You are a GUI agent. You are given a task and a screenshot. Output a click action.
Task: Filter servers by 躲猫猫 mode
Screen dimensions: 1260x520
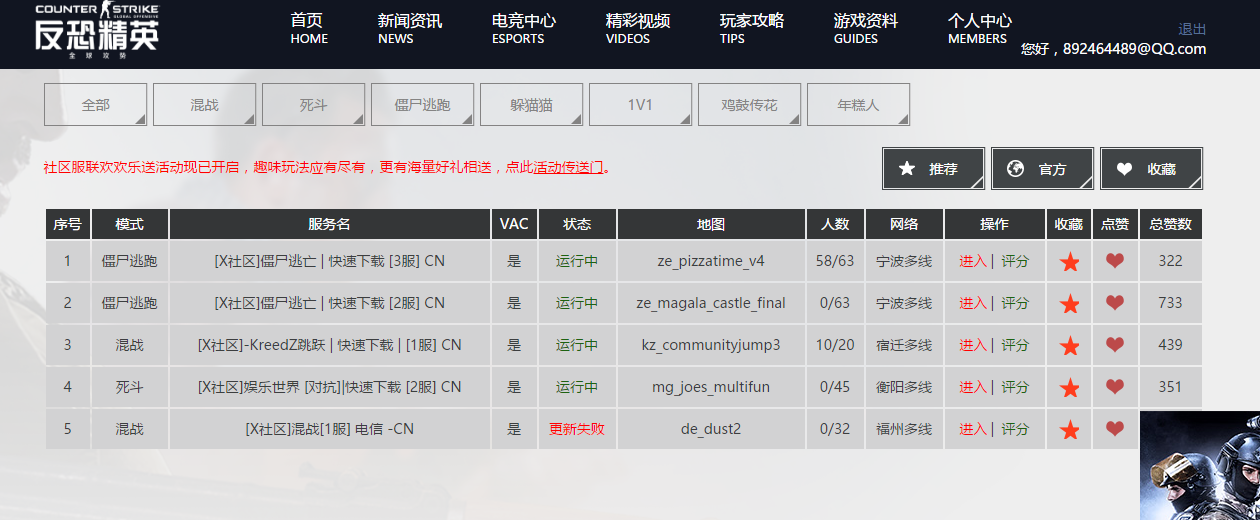pos(532,105)
